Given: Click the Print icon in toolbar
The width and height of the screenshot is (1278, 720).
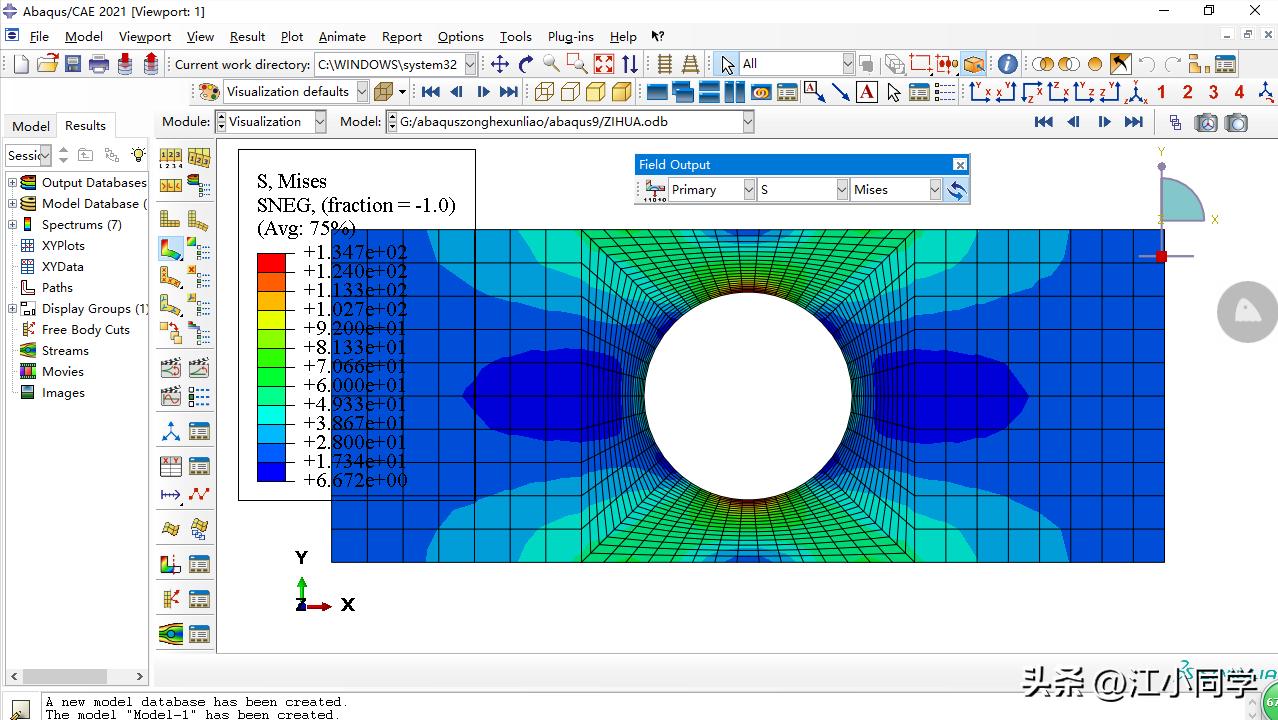Looking at the screenshot, I should pos(99,64).
